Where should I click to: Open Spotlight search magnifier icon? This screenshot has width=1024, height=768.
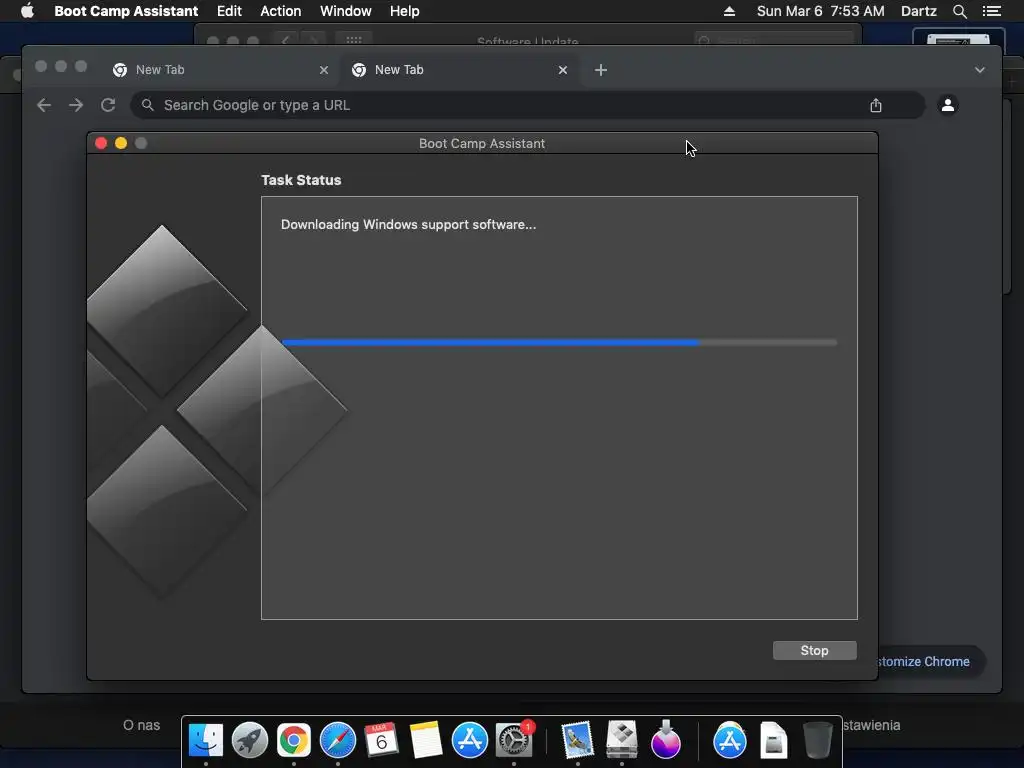959,11
